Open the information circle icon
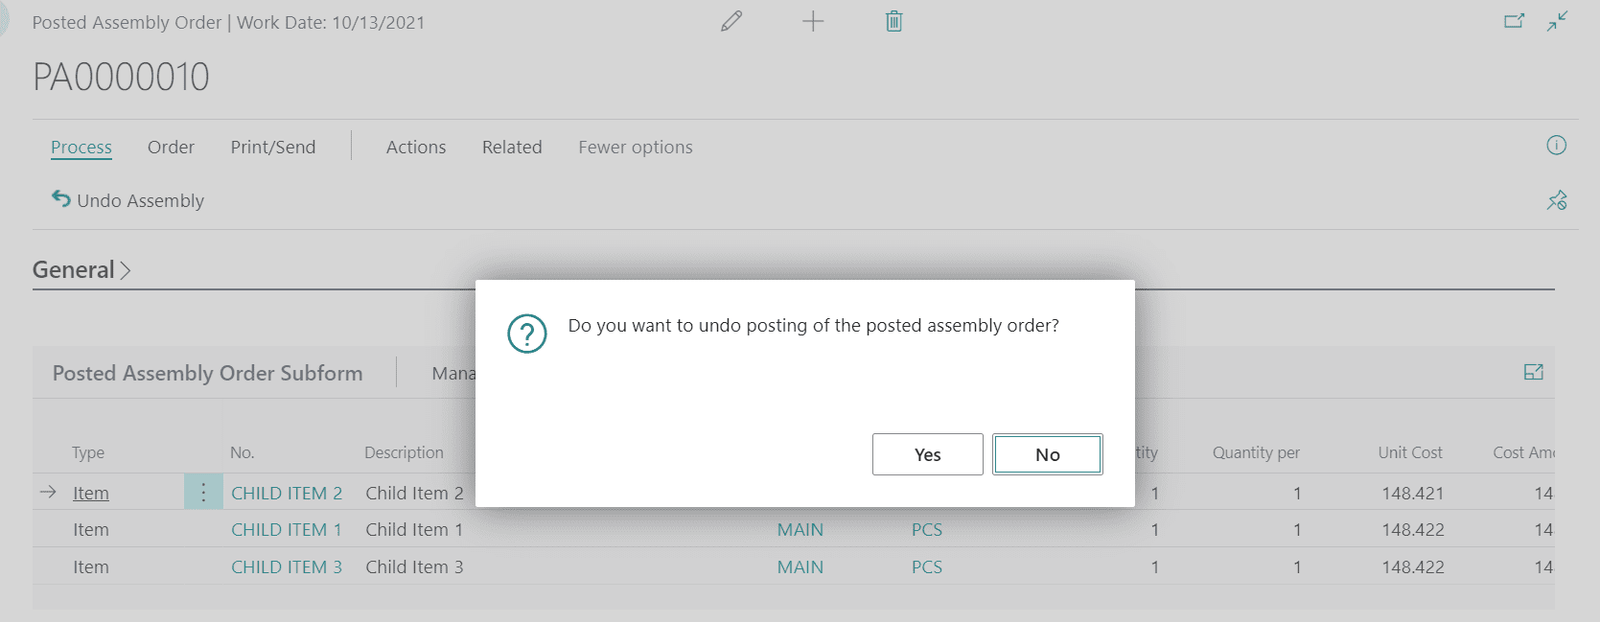The height and width of the screenshot is (622, 1600). [1556, 146]
